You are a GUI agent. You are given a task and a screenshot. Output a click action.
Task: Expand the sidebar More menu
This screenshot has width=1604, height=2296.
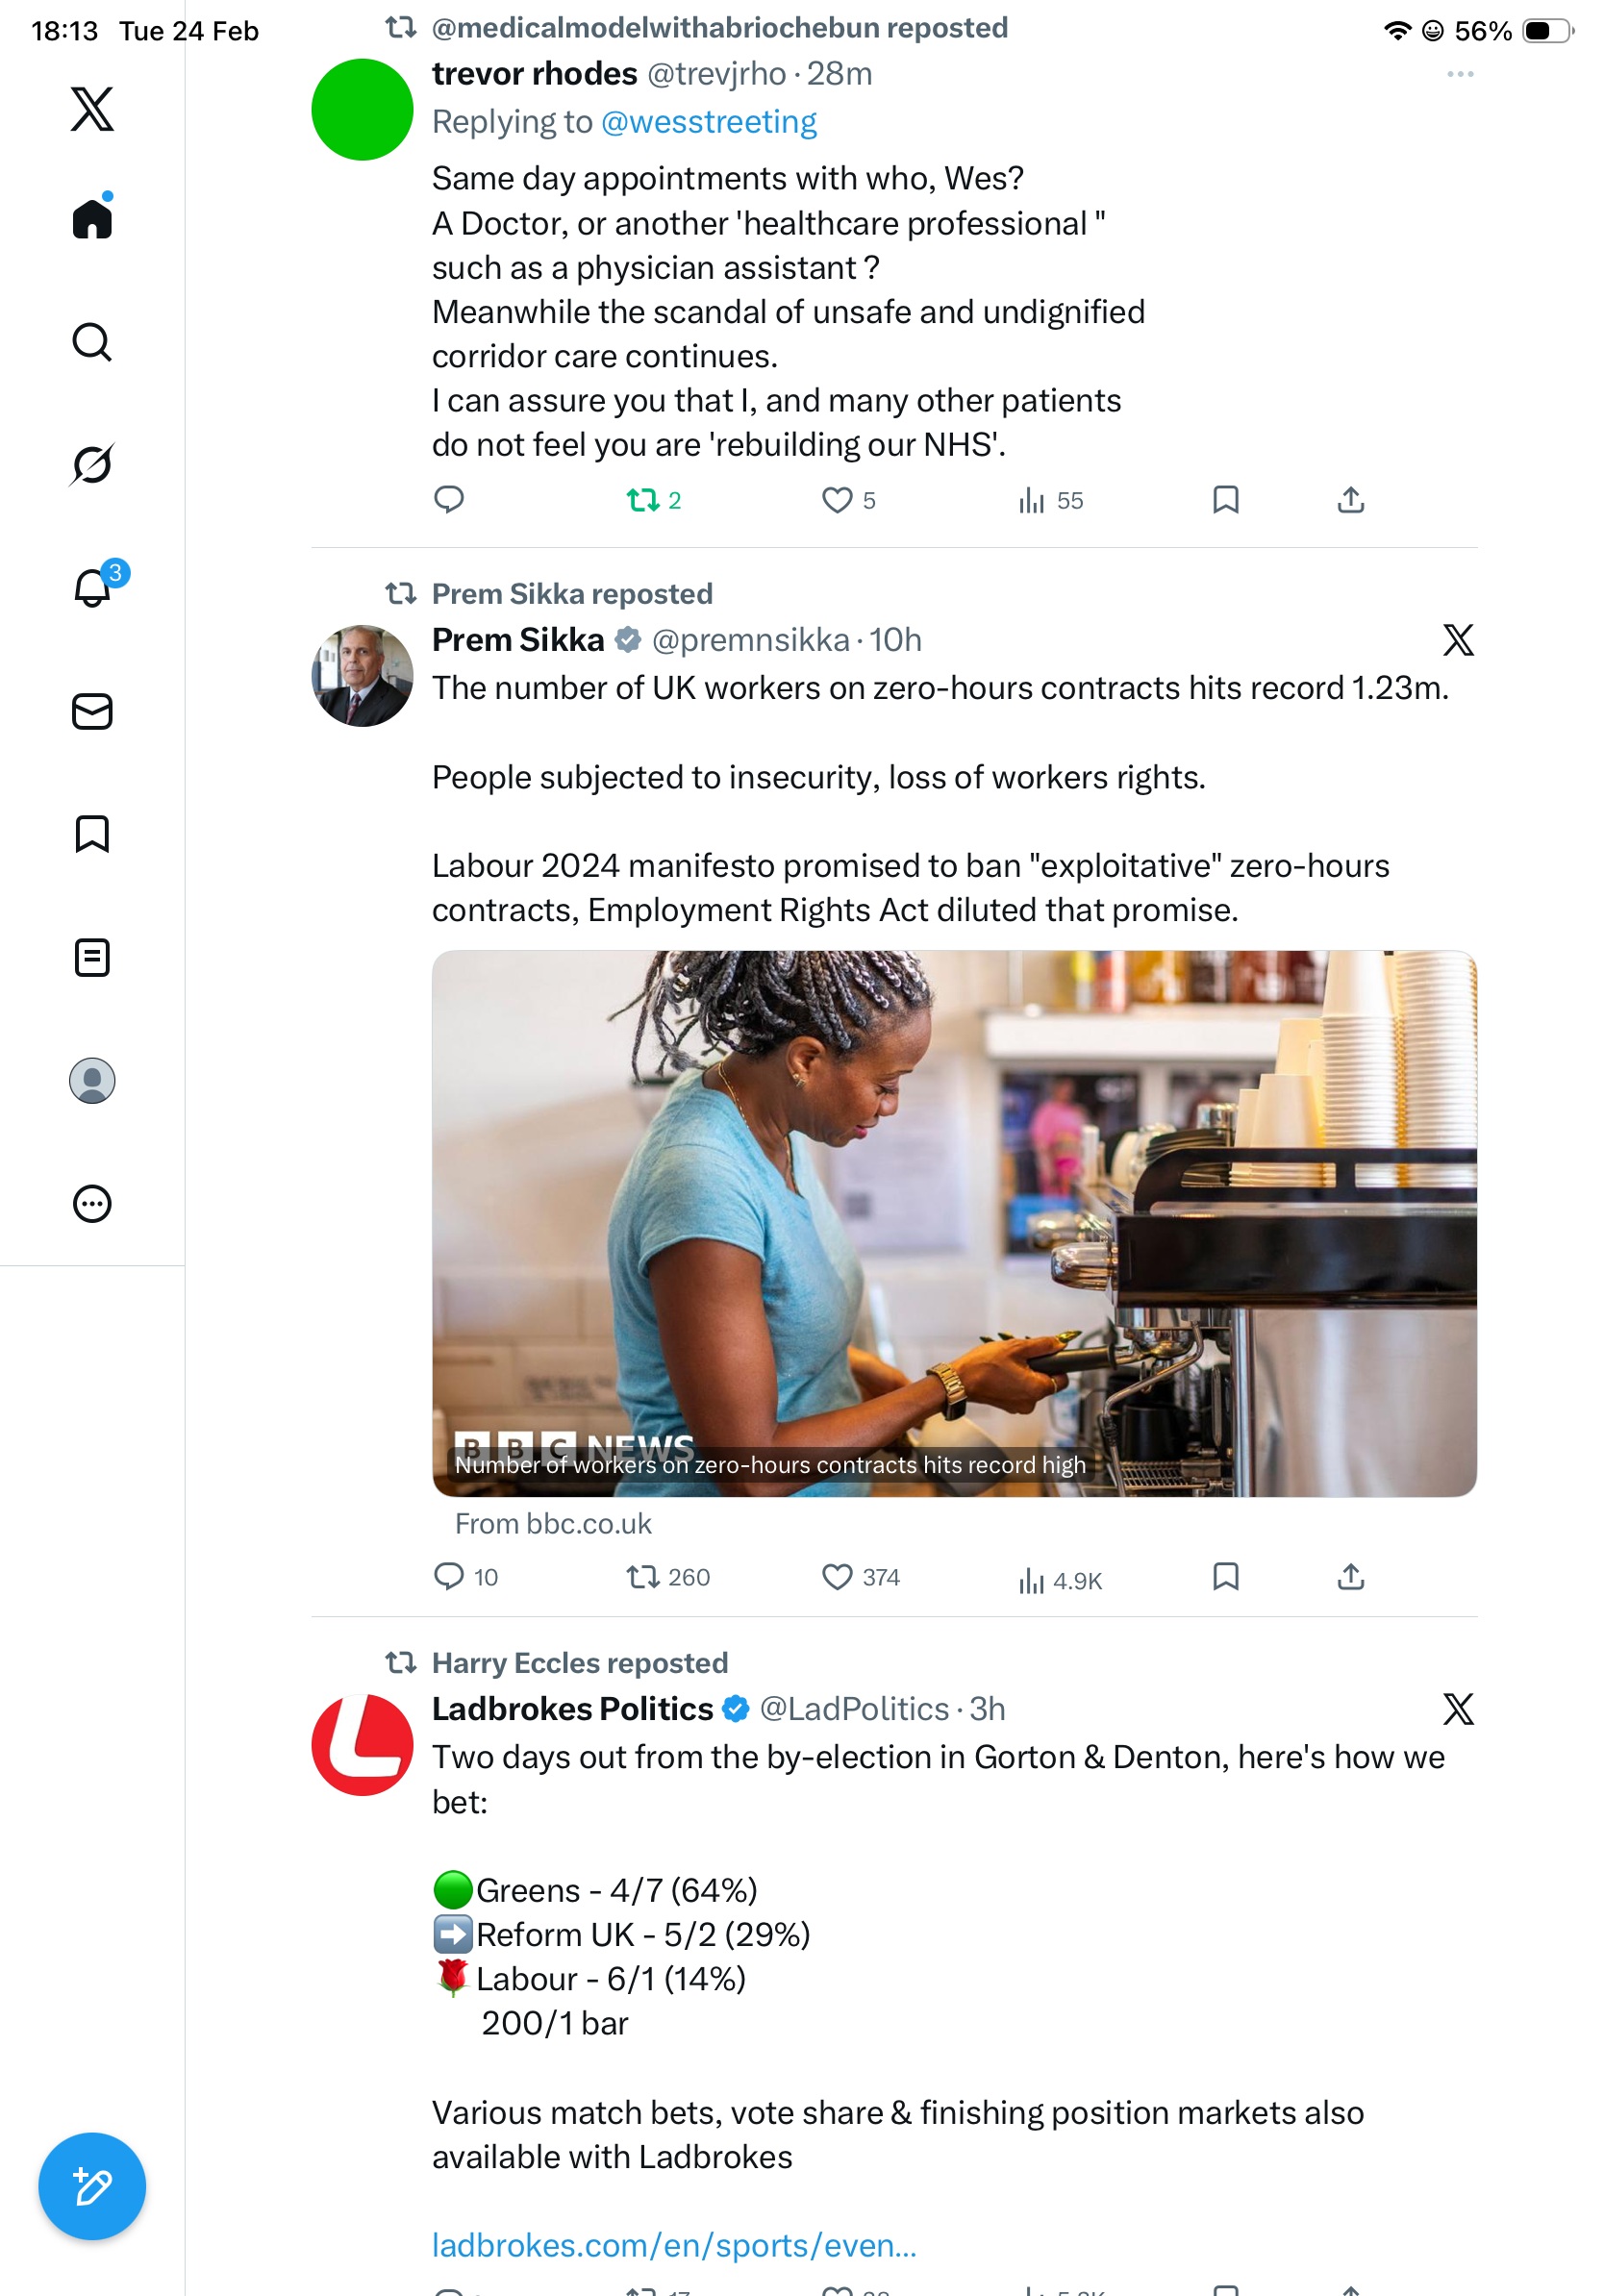click(92, 1204)
